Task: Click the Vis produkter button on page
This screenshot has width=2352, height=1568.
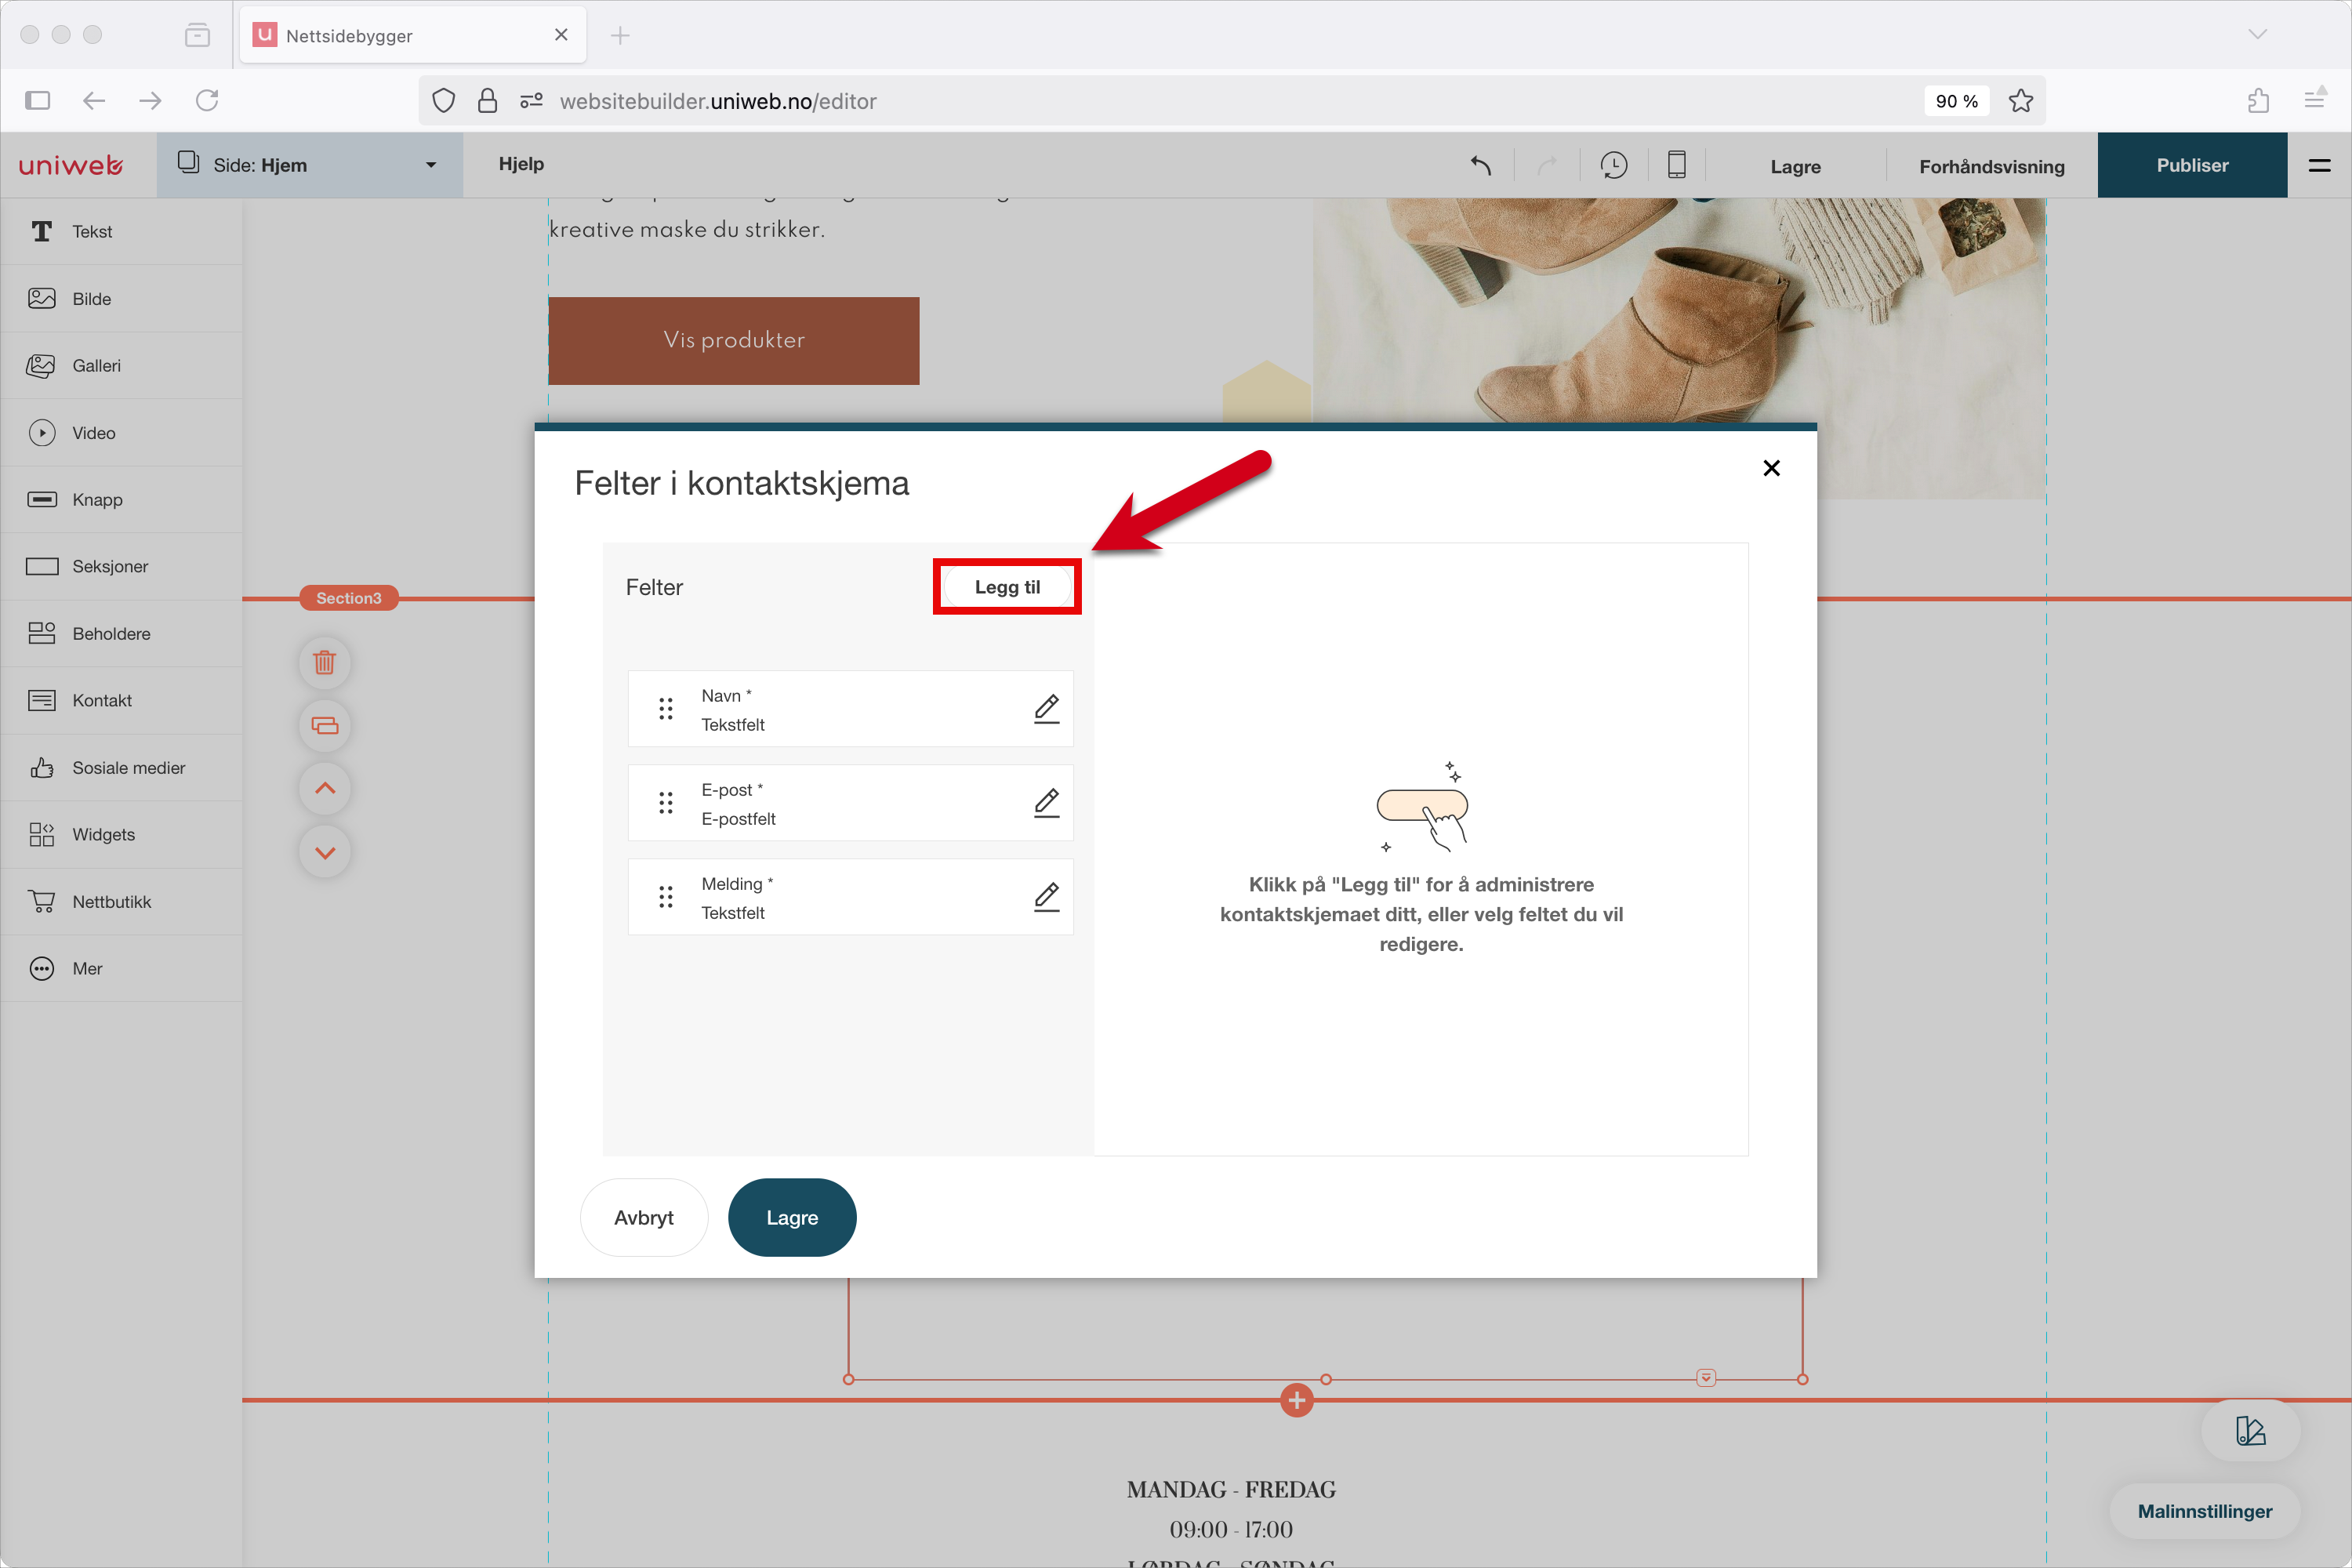Action: (733, 340)
